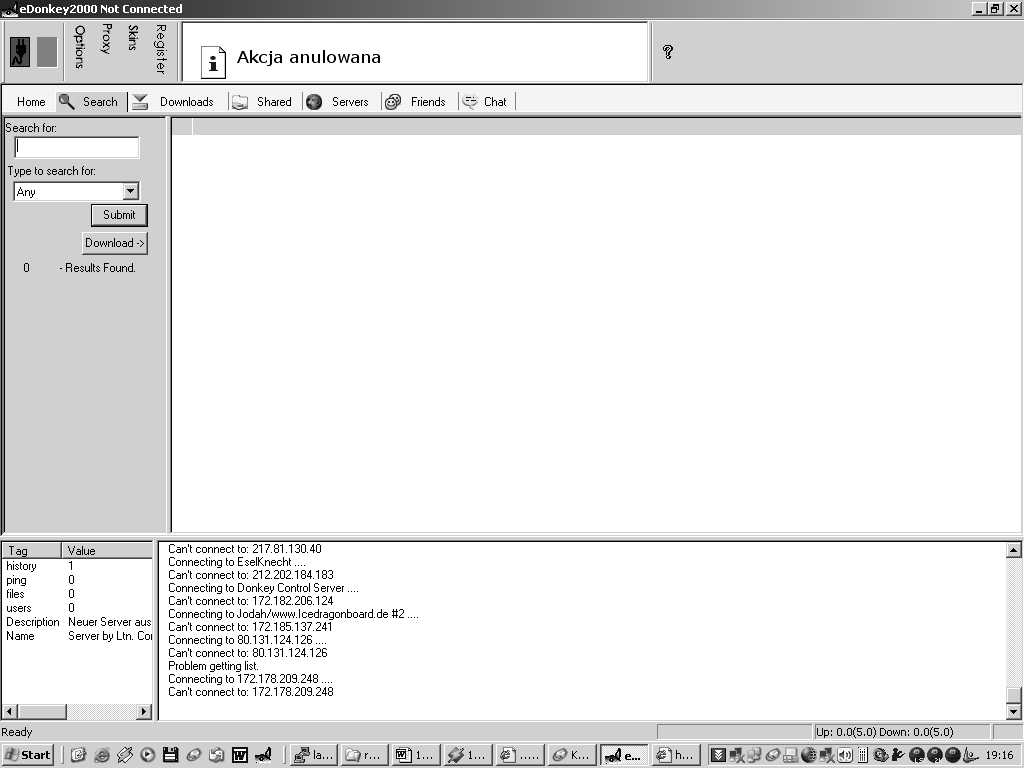
Task: Focus the Search for text field
Action: 76,147
